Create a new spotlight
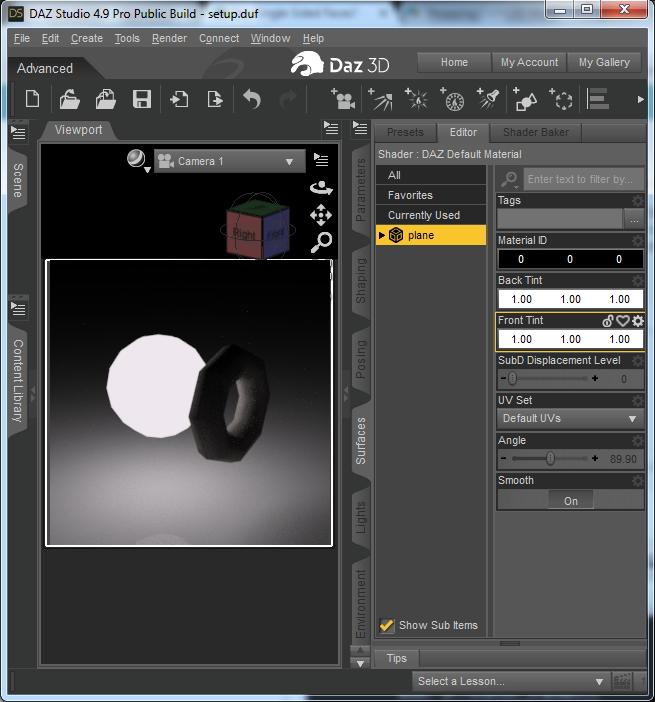 click(x=488, y=98)
